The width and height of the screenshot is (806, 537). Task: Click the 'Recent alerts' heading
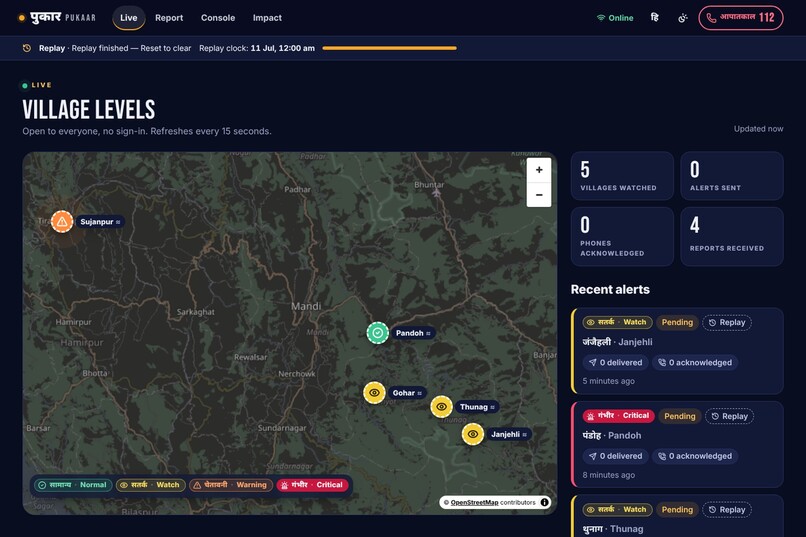610,289
